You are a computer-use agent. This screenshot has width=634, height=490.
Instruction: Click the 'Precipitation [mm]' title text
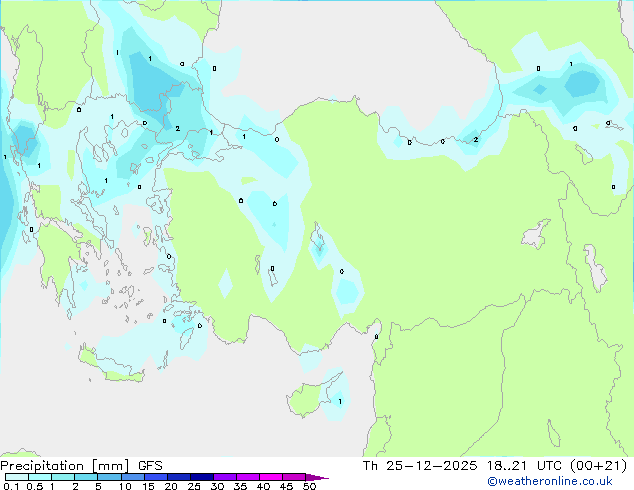click(x=65, y=466)
